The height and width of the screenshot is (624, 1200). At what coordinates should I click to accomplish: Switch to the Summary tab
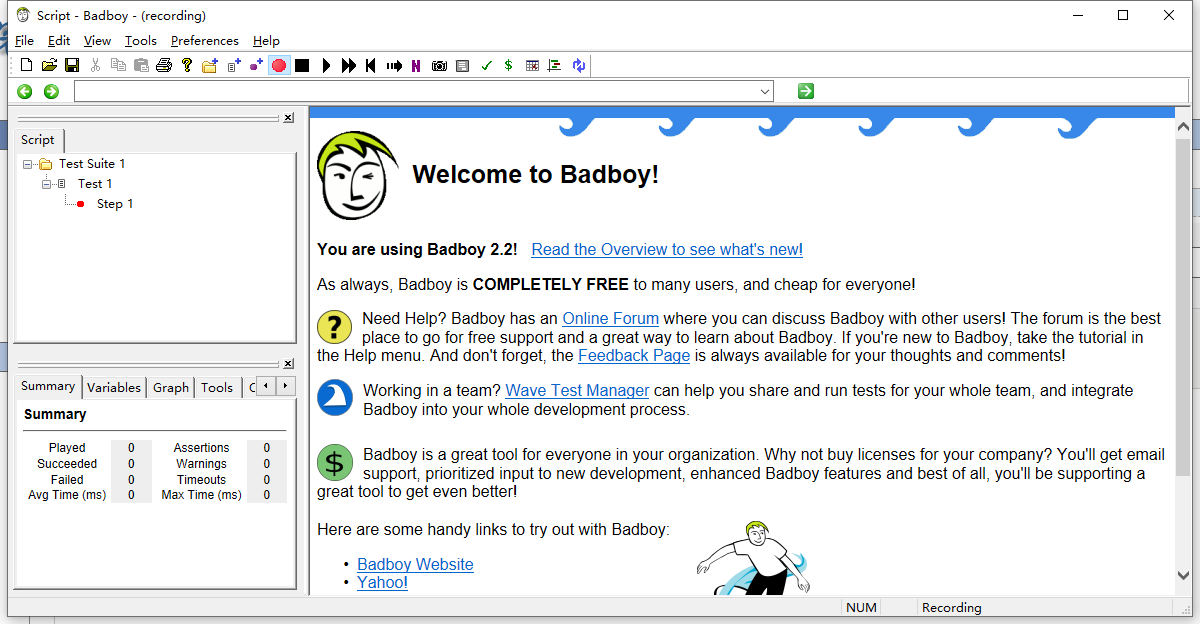click(48, 387)
